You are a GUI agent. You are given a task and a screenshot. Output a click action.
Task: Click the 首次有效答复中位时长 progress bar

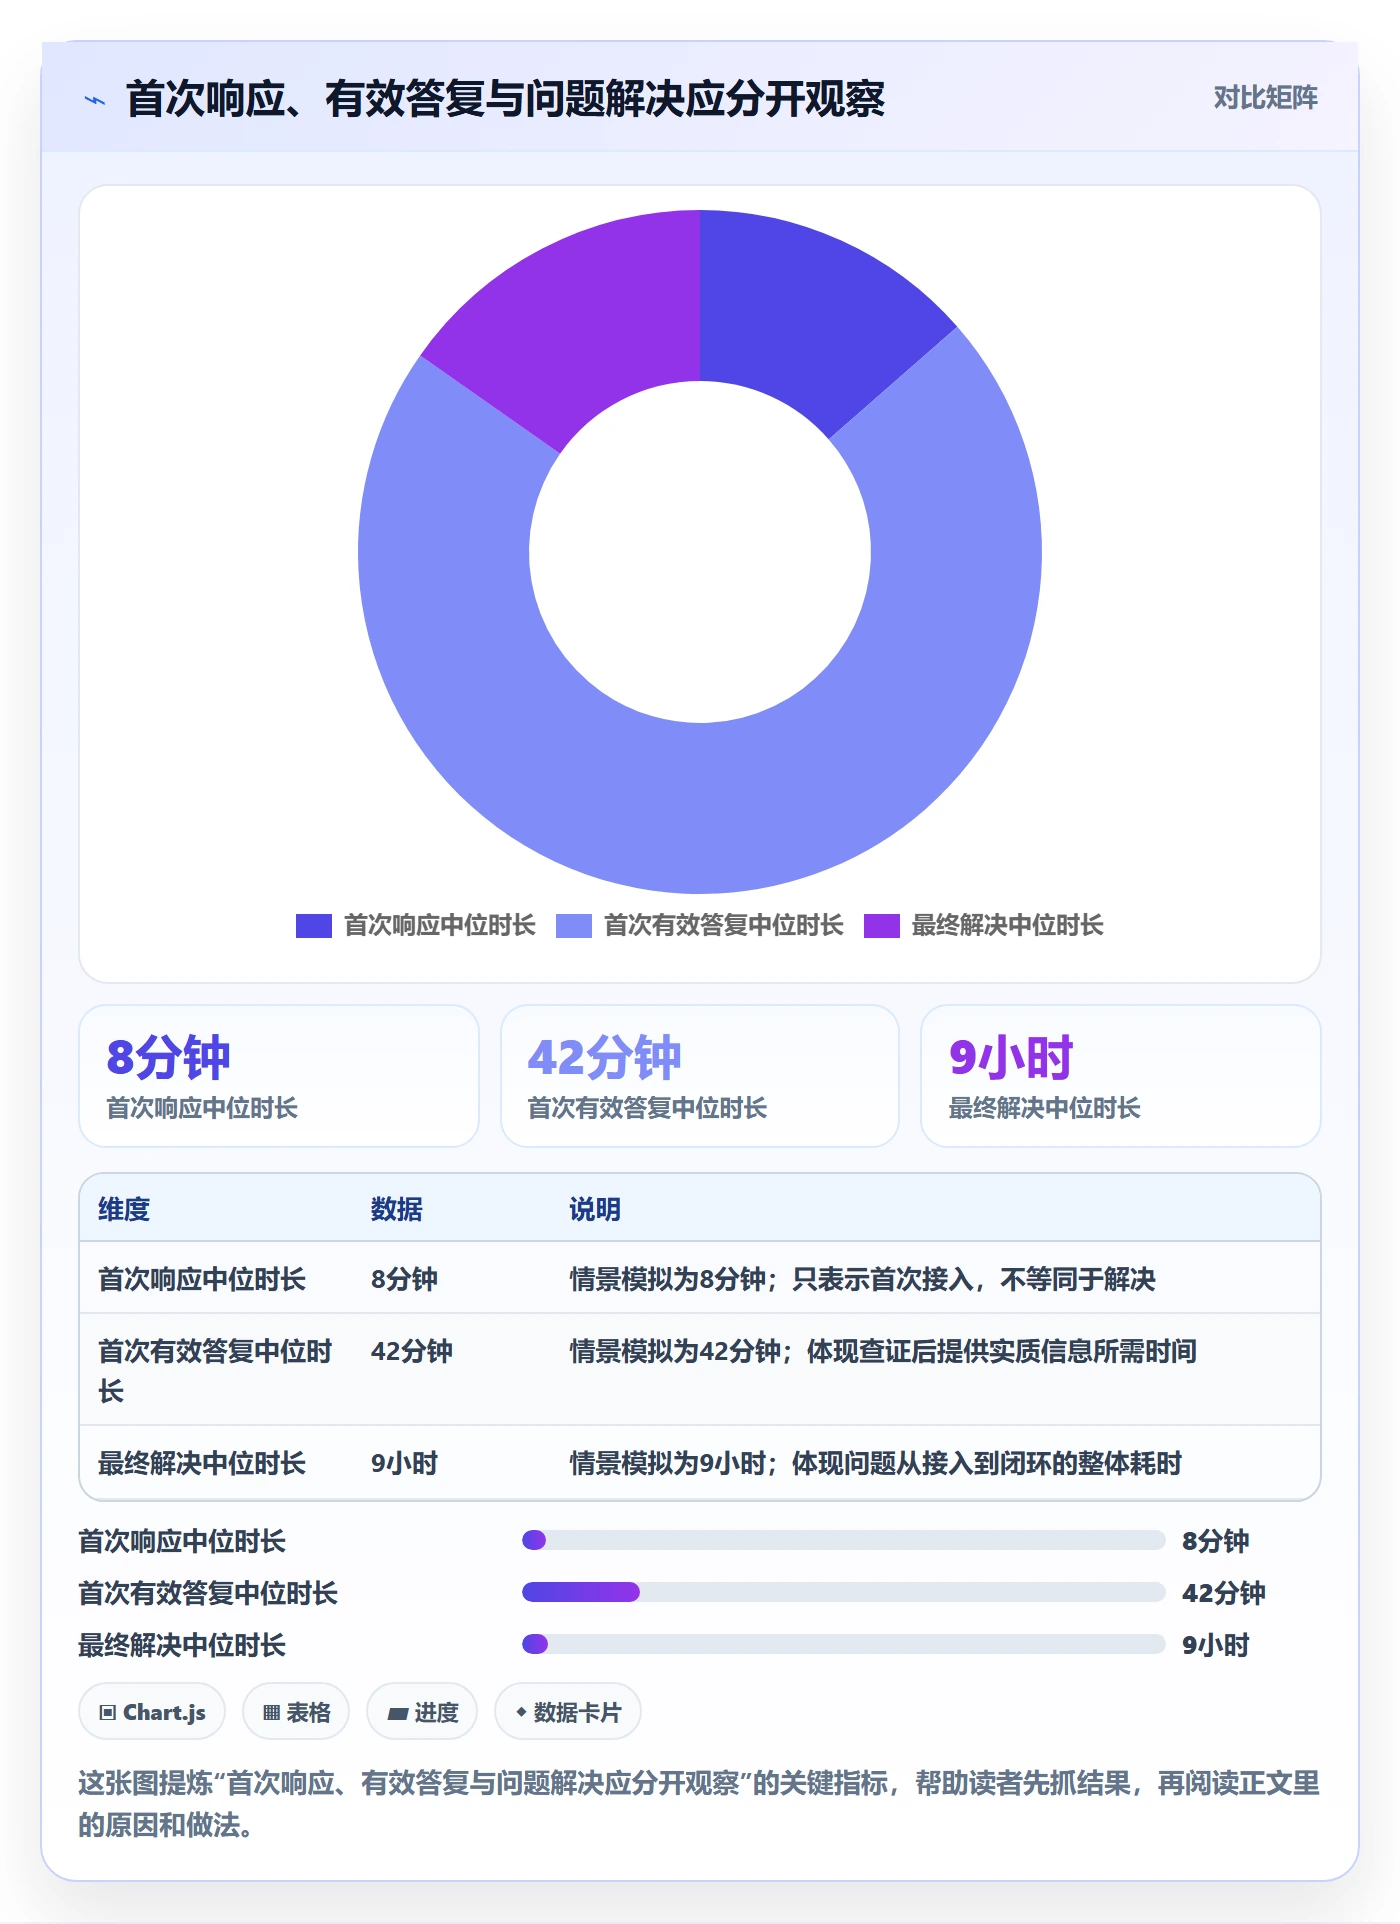pyautogui.click(x=844, y=1592)
